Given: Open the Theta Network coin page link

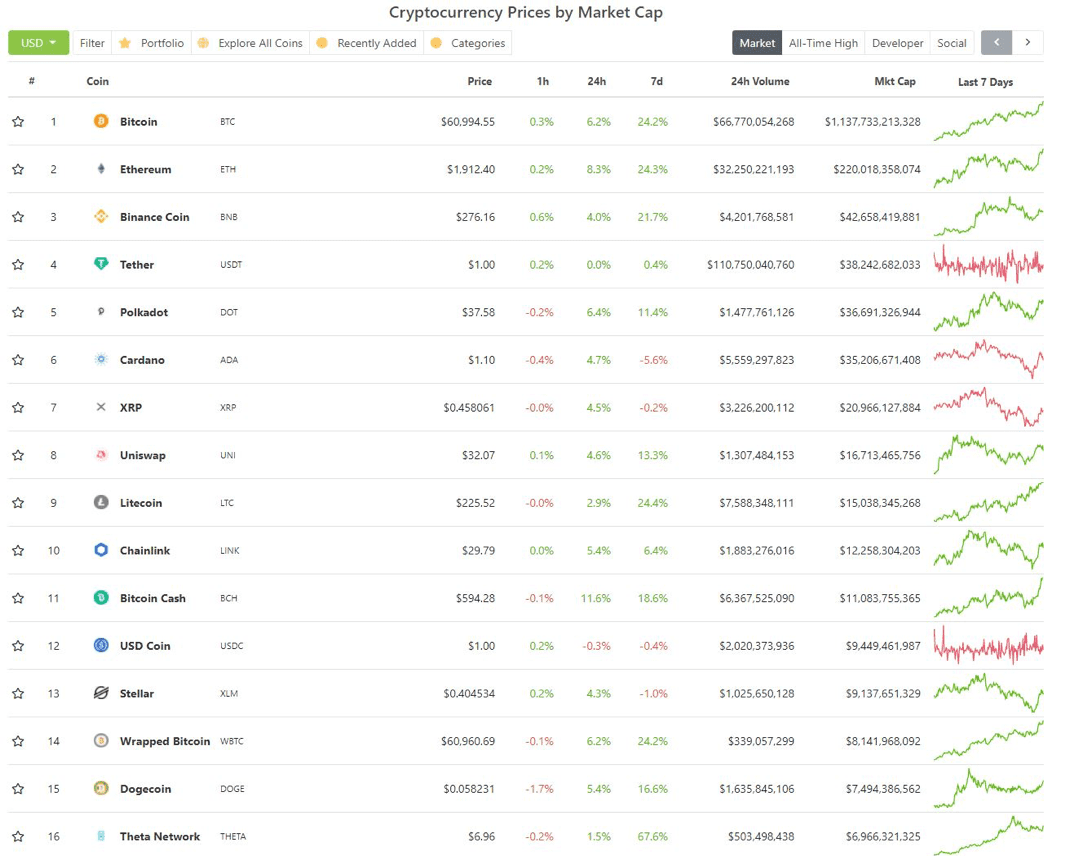Looking at the screenshot, I should [x=160, y=836].
